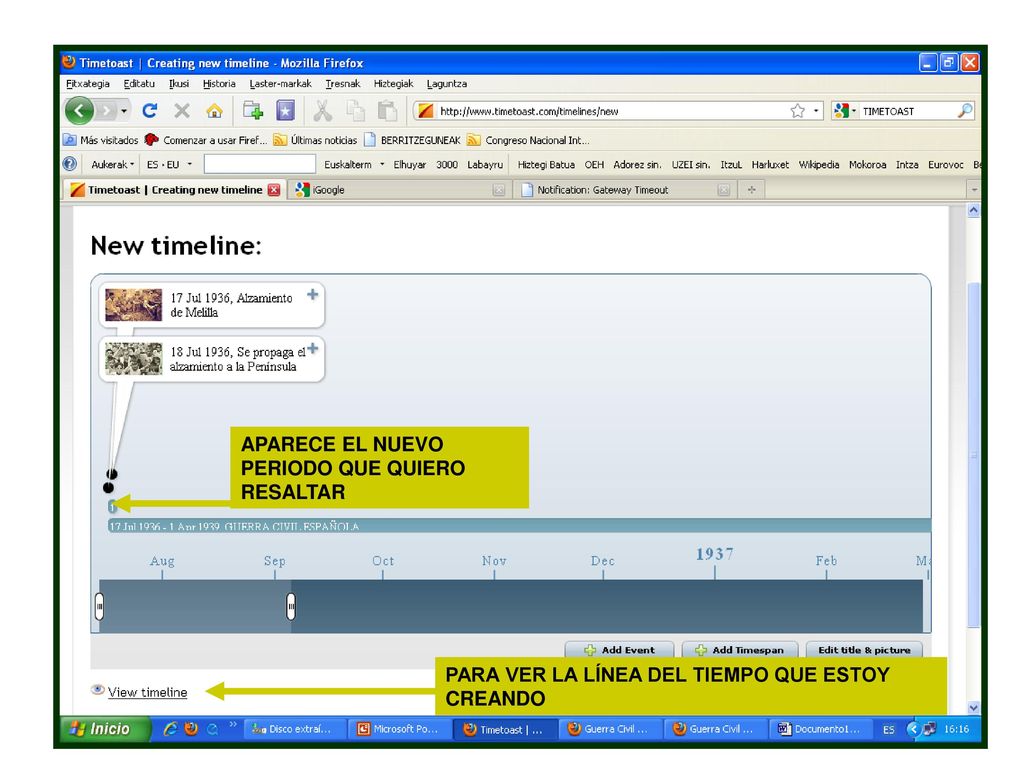Open the Hiztegiak menu
Screen dimensions: 1024x768
coord(393,84)
